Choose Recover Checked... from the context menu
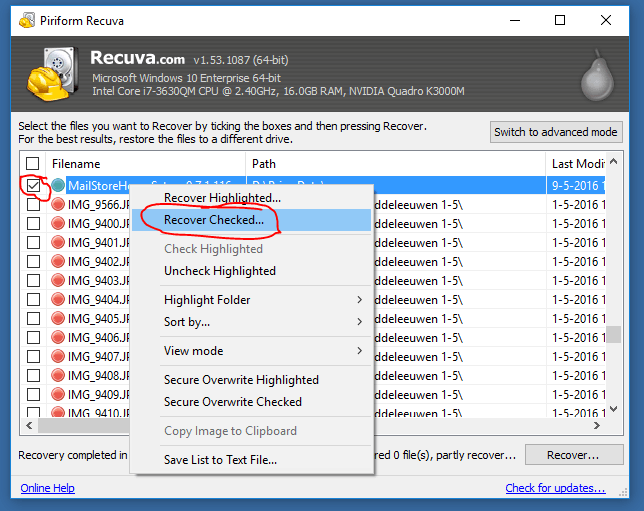 pos(251,220)
